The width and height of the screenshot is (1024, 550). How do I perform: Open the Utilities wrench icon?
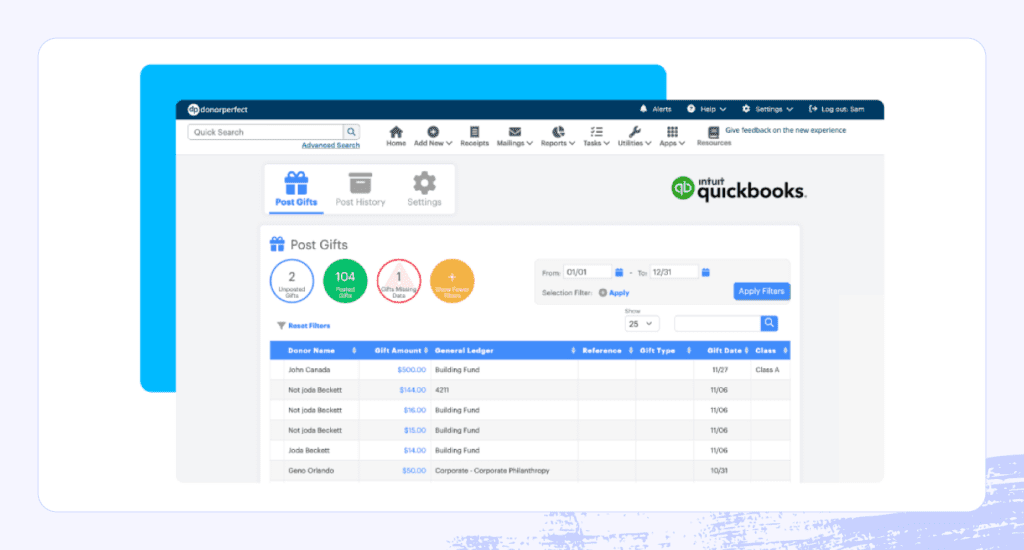634,132
